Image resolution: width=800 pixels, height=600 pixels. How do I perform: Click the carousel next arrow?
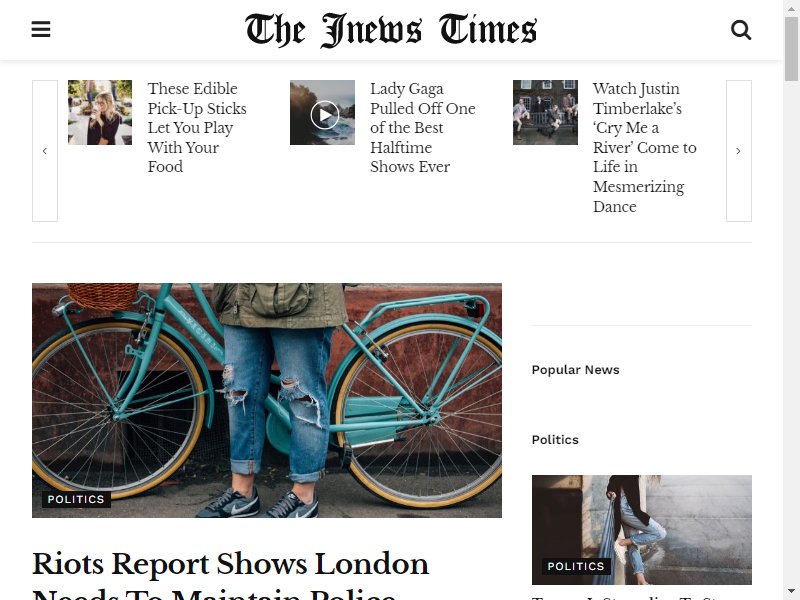point(739,151)
